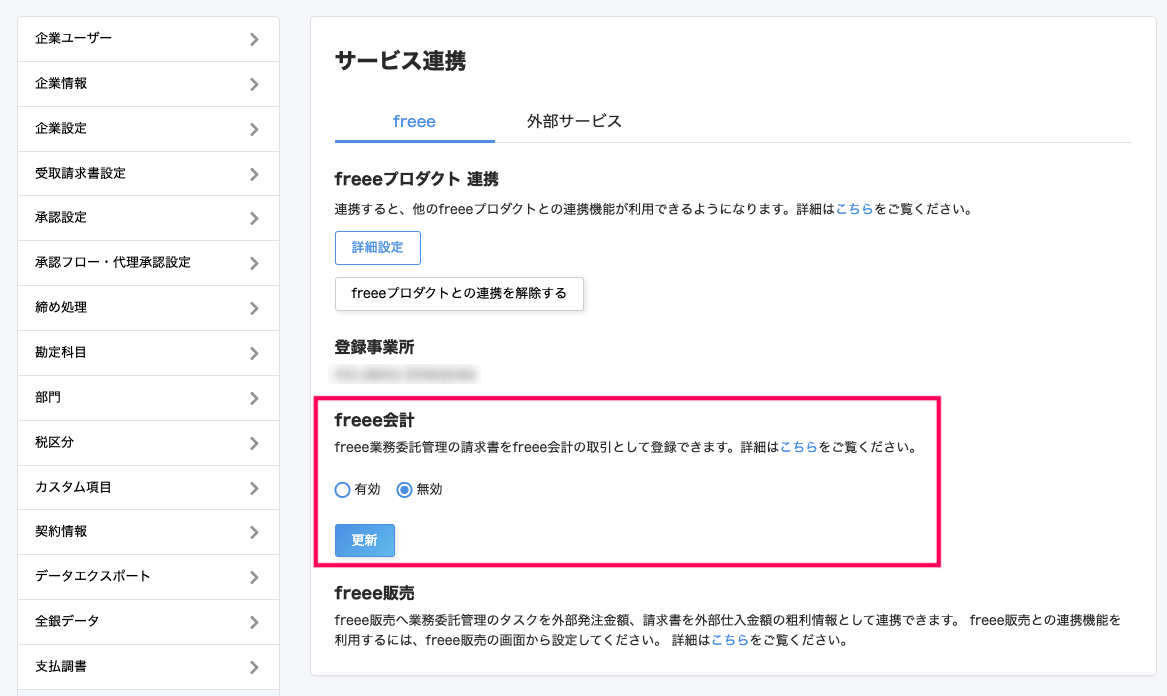Click the freee販売 section heading

(x=374, y=593)
